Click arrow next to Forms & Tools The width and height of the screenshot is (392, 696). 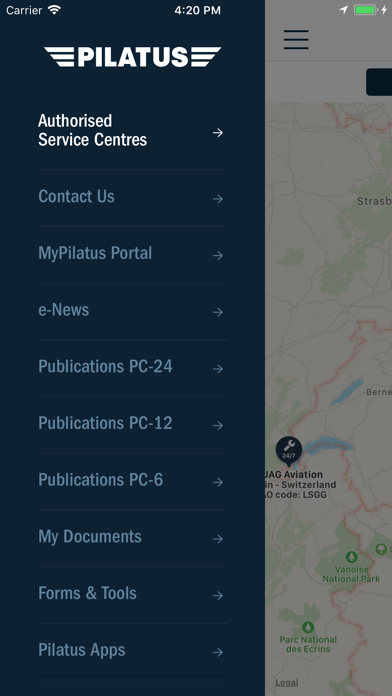[218, 596]
